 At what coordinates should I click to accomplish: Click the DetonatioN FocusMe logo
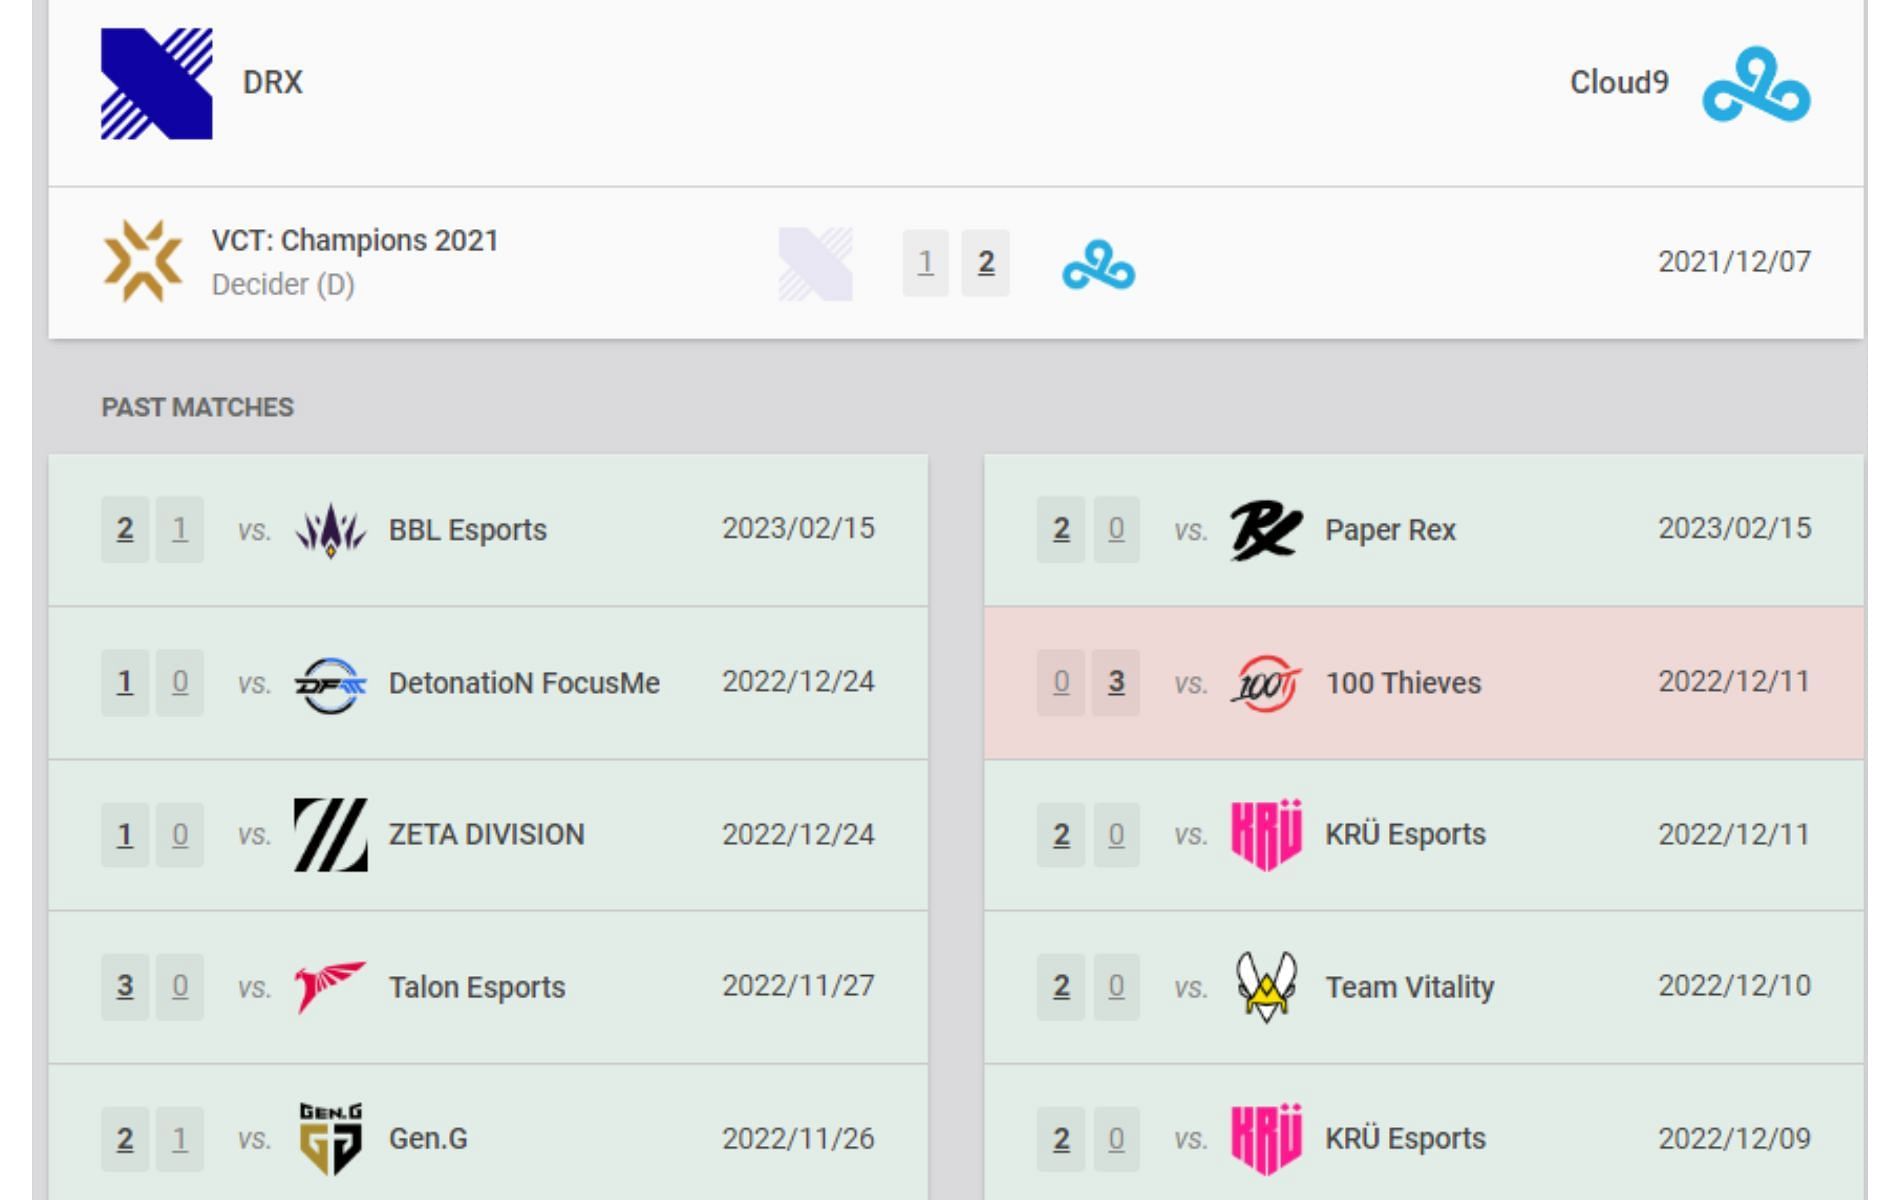[x=331, y=684]
